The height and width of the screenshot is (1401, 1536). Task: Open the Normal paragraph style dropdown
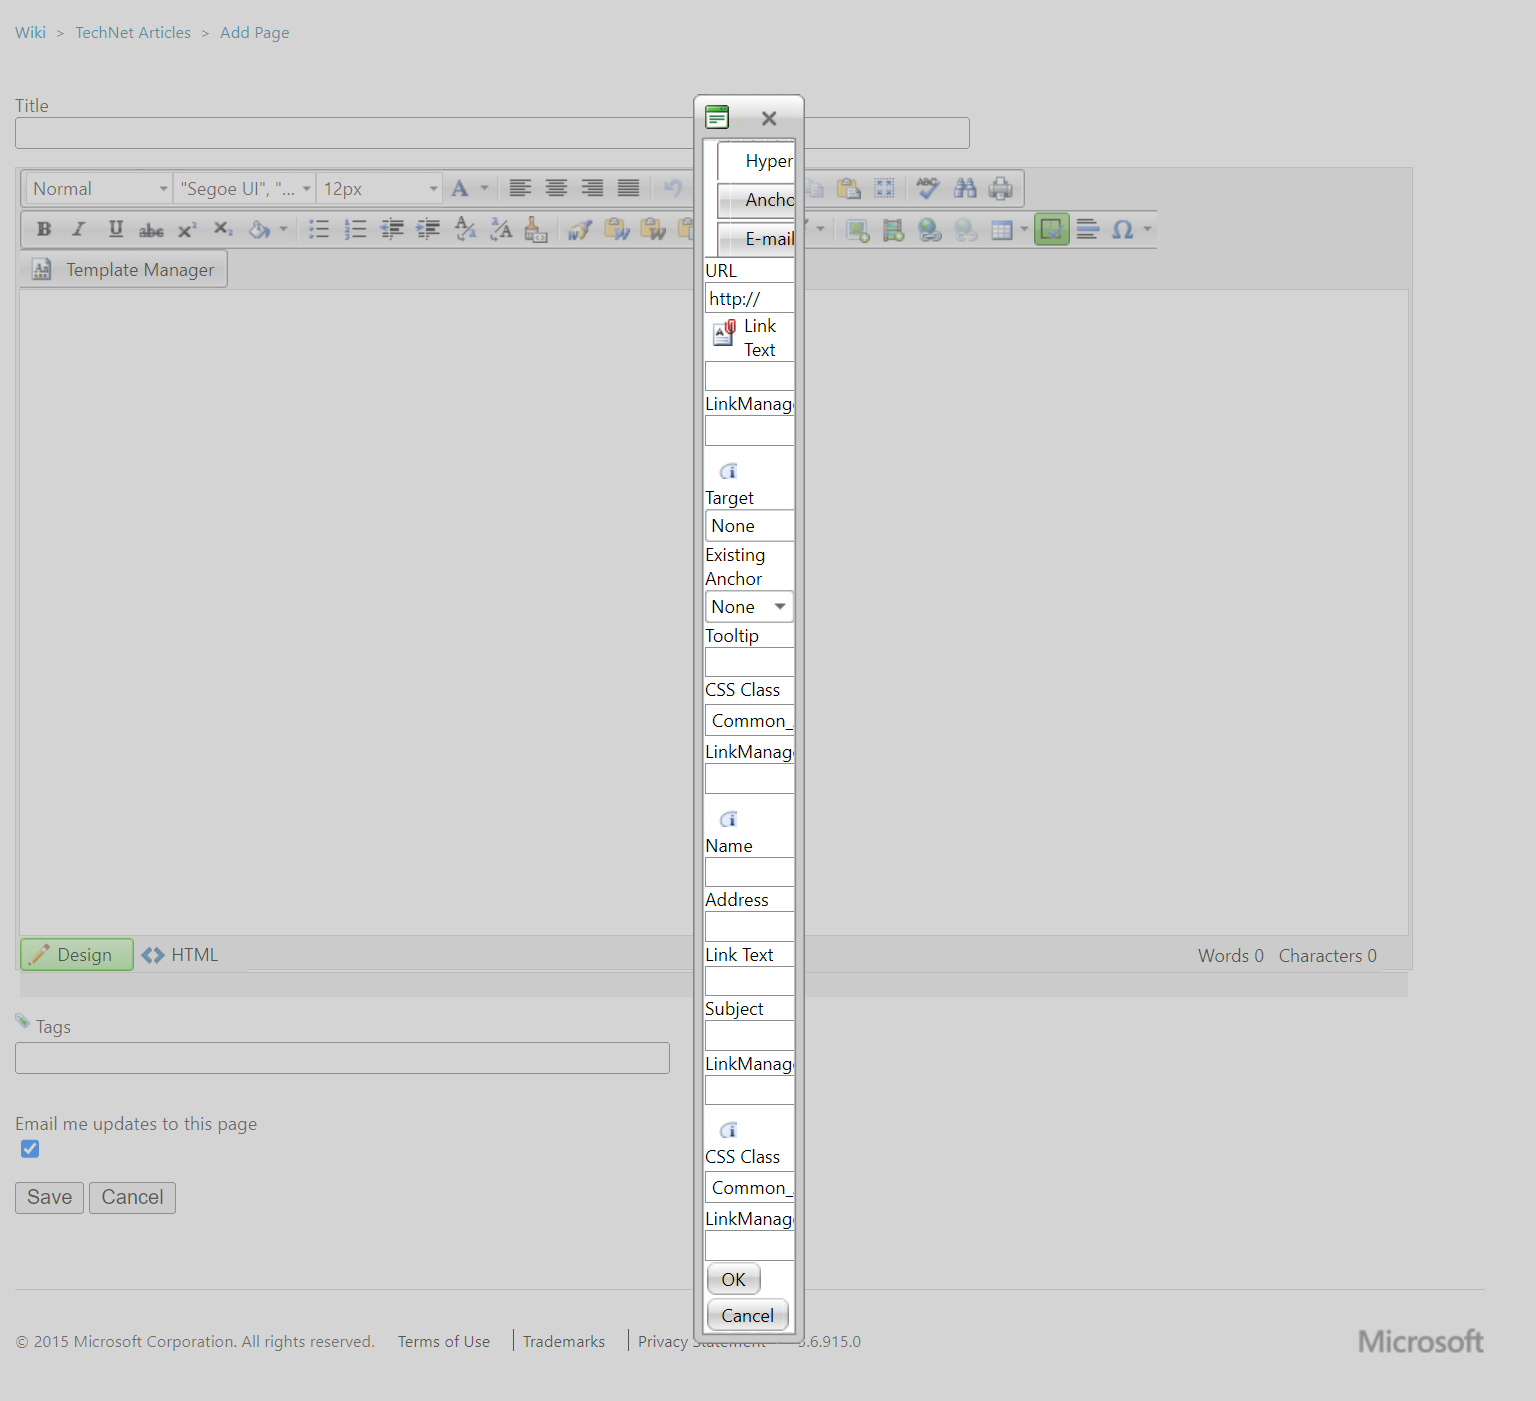pos(97,188)
